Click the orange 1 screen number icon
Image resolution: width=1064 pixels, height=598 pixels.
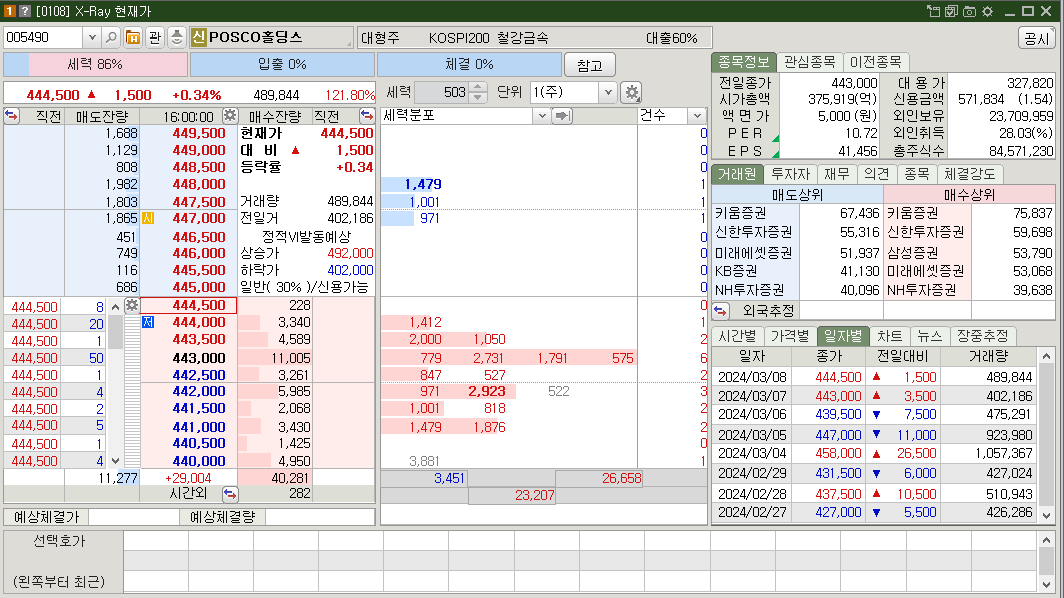pyautogui.click(x=10, y=11)
